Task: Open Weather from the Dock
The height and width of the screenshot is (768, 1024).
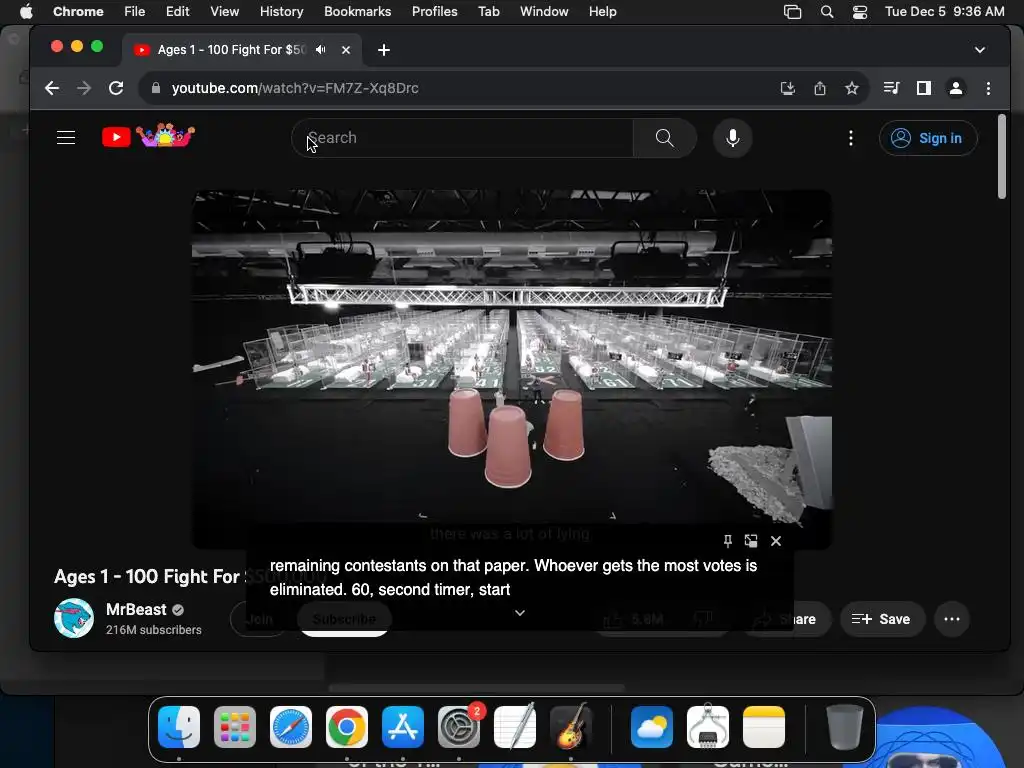Action: coord(652,727)
